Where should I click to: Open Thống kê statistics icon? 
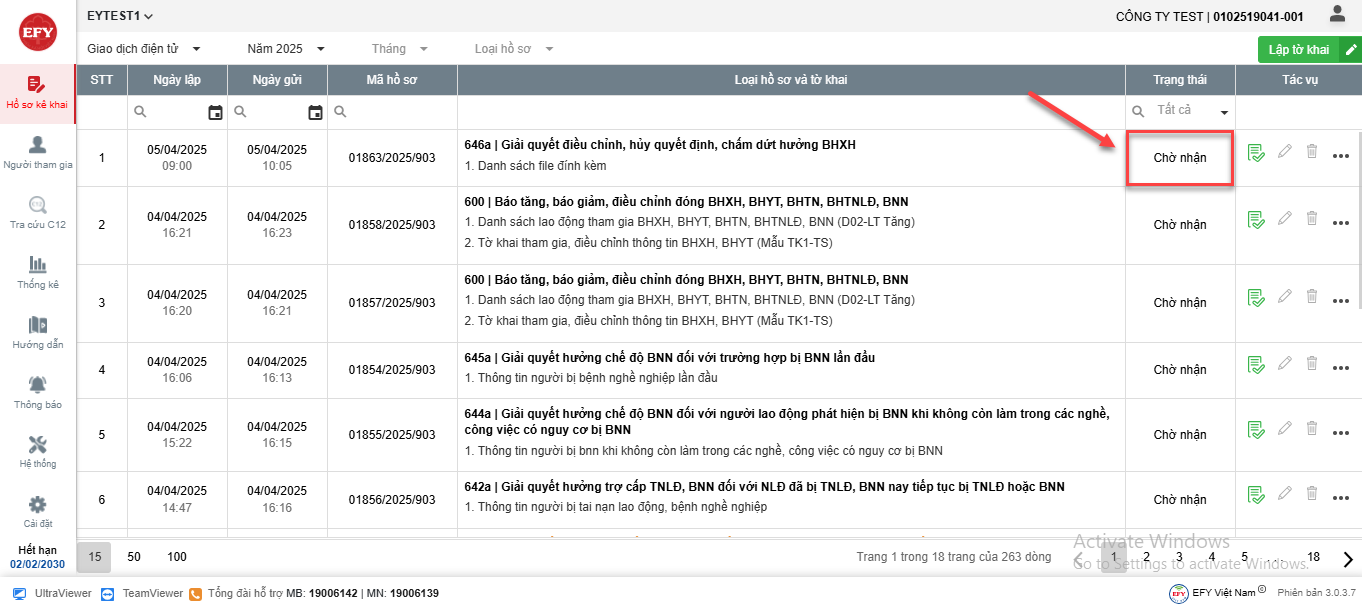38,272
